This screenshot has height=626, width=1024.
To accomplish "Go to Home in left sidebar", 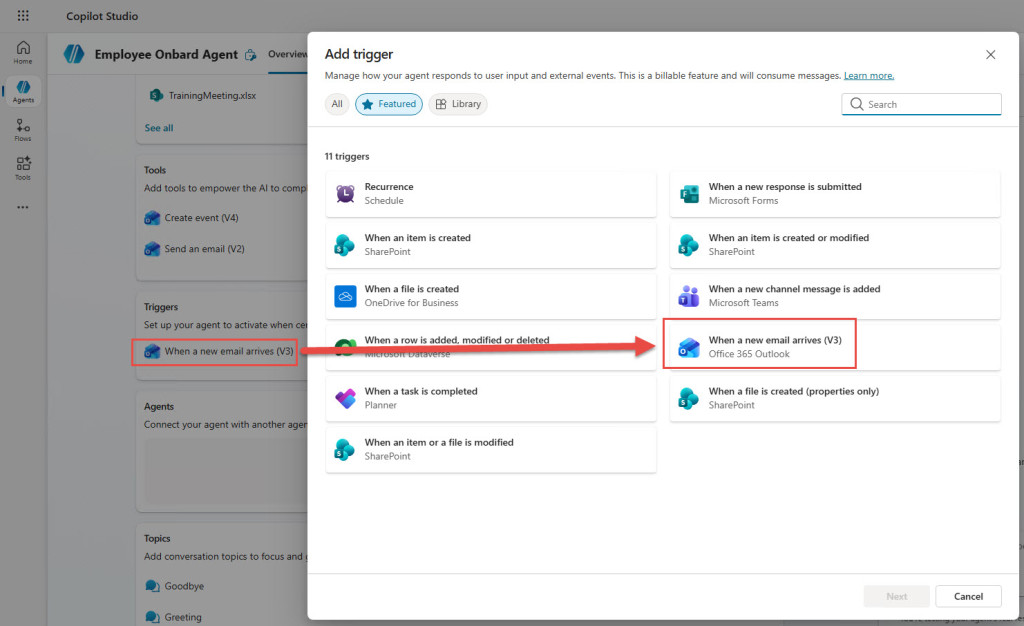I will coord(23,52).
